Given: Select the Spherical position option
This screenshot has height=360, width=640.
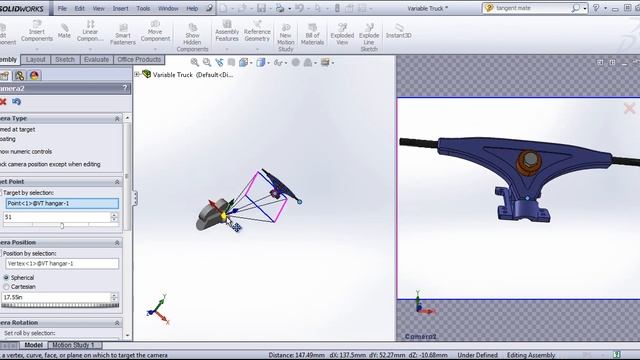Looking at the screenshot, I should point(6,278).
